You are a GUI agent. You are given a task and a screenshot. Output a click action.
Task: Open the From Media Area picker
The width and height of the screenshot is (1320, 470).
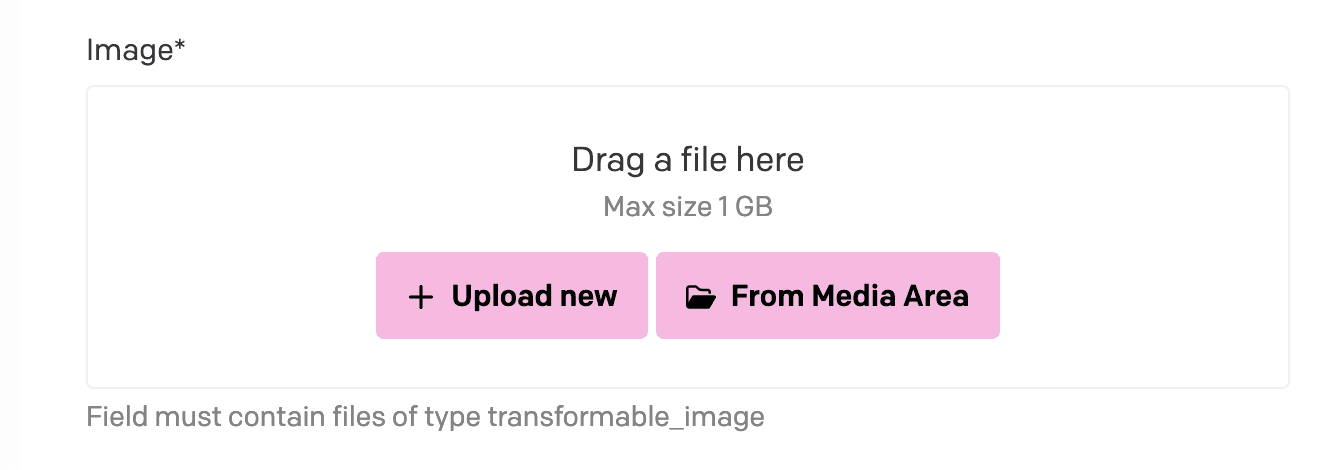[x=828, y=296]
